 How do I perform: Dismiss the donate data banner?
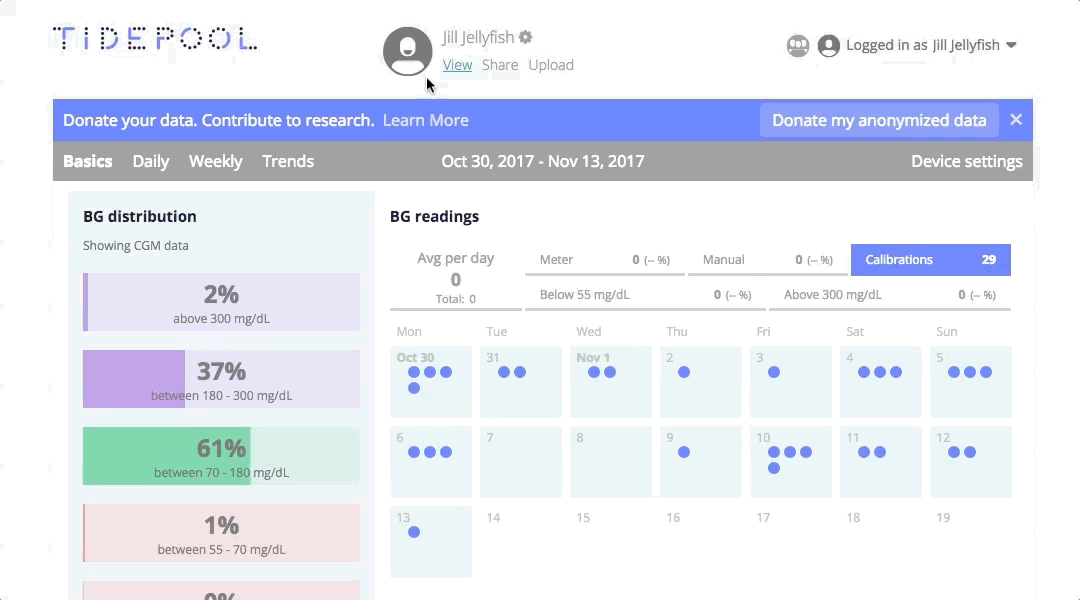(1016, 120)
